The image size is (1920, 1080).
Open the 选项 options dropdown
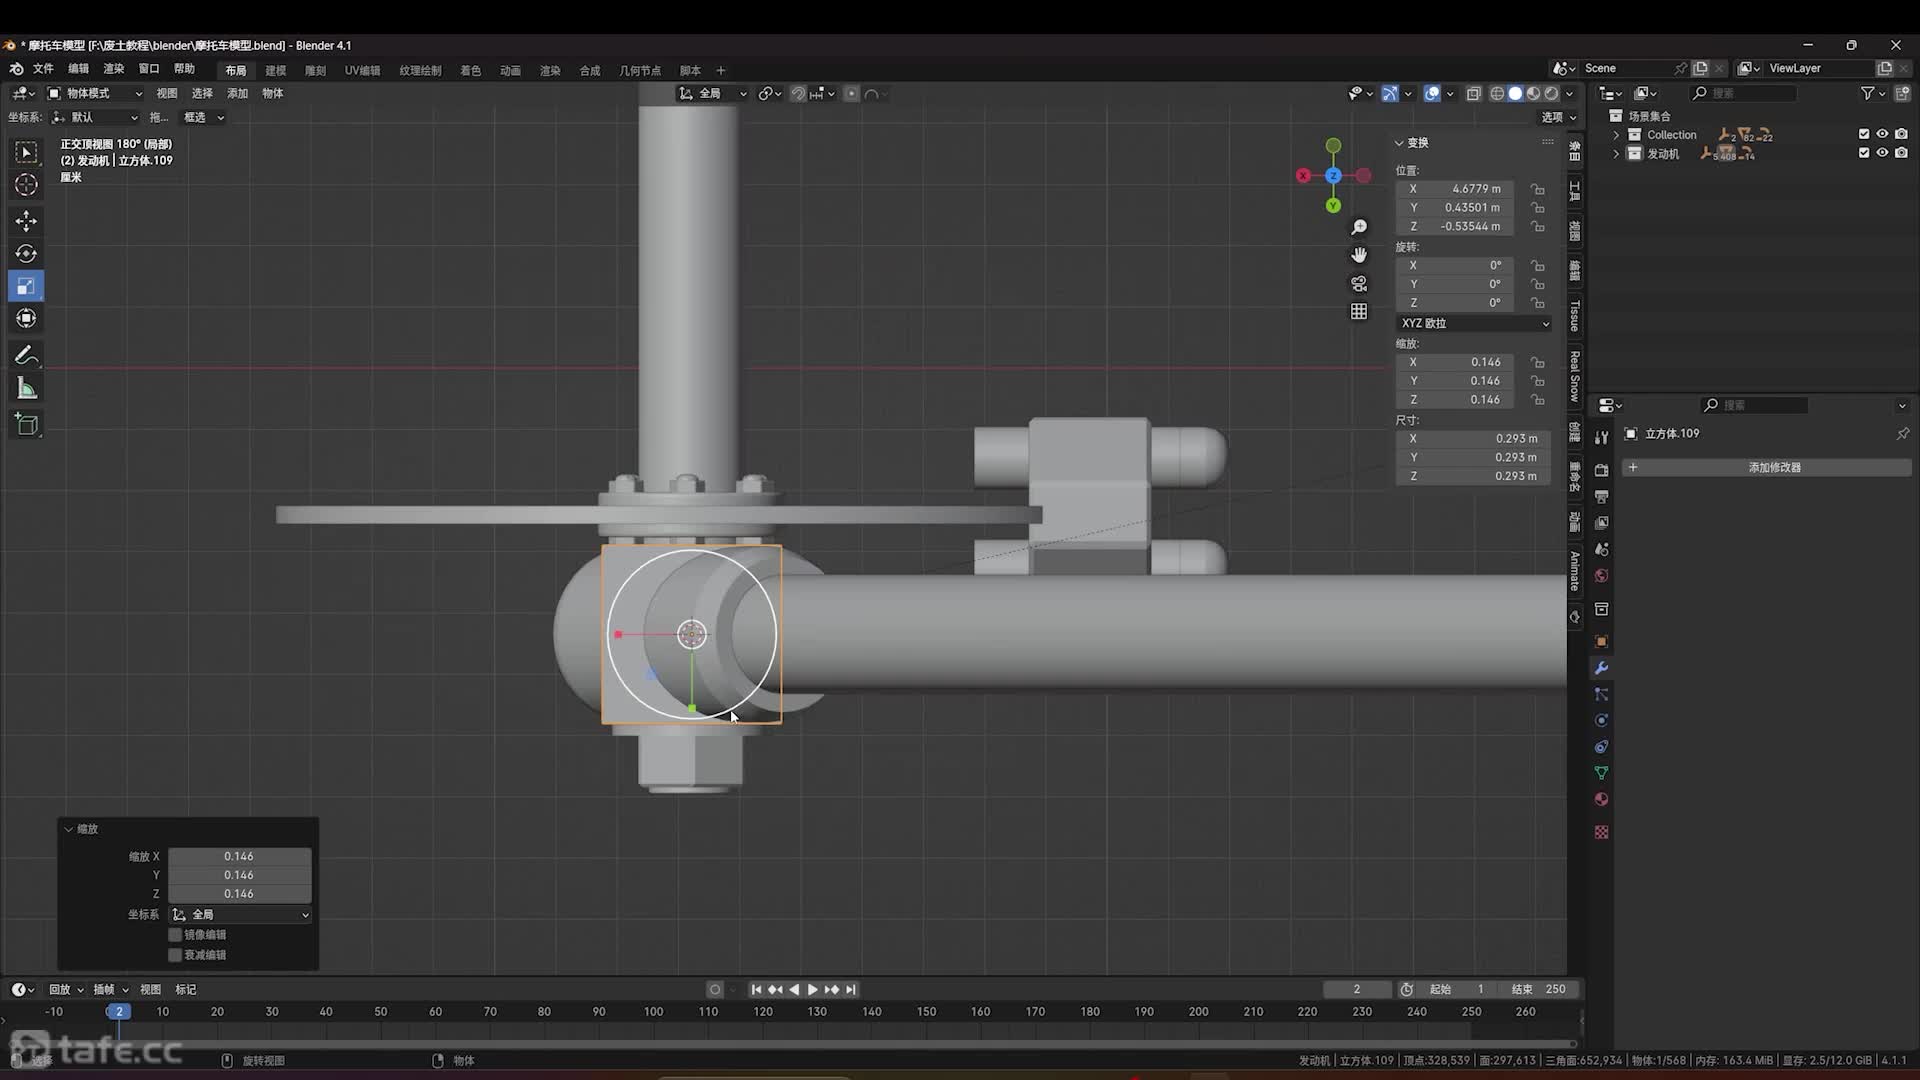pyautogui.click(x=1558, y=117)
